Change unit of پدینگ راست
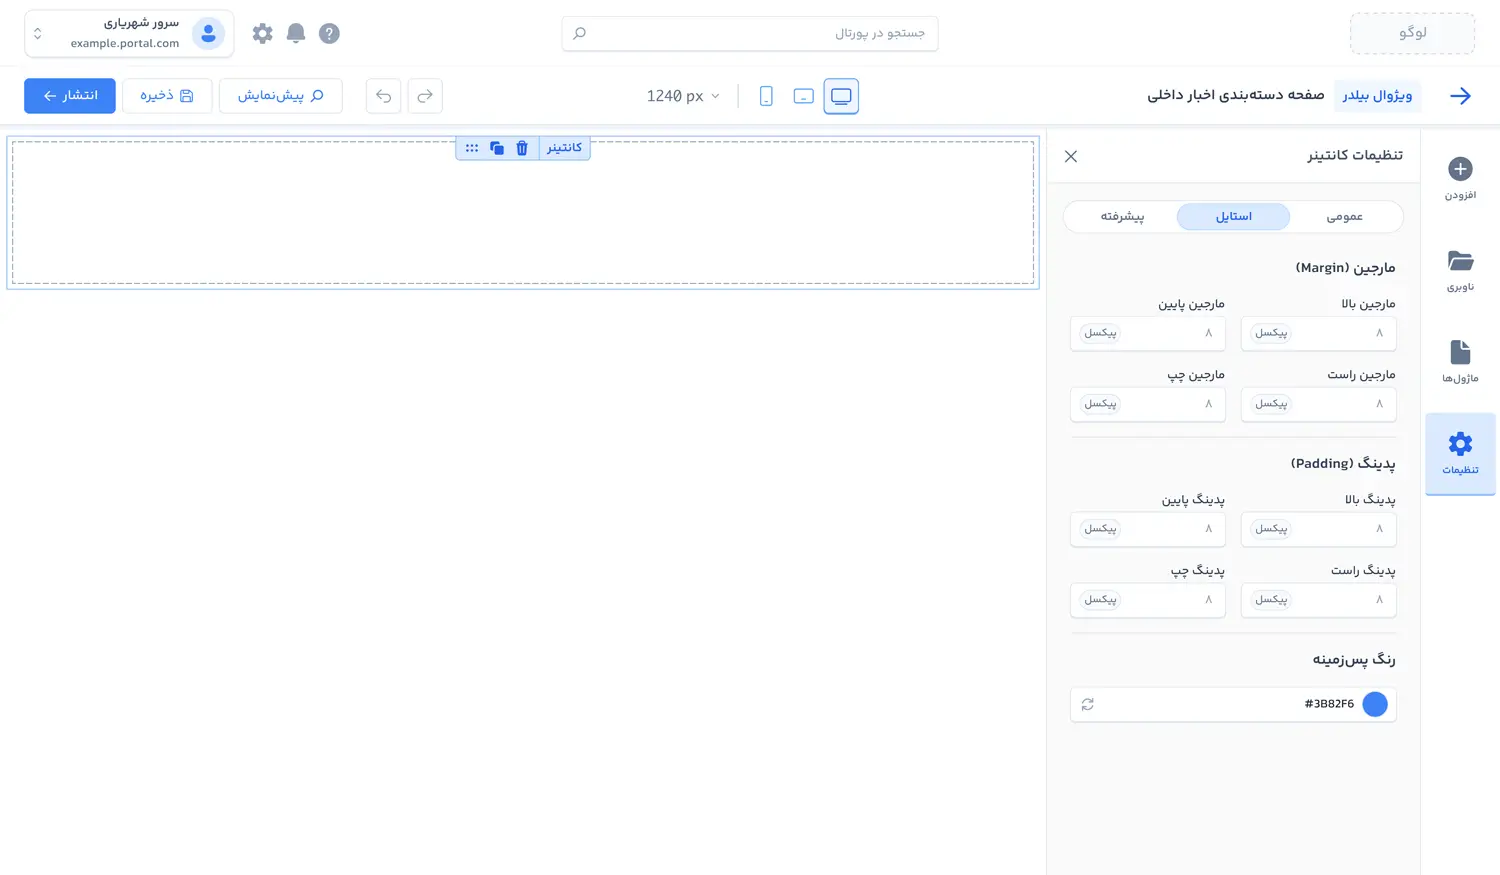The image size is (1500, 875). coord(1271,600)
